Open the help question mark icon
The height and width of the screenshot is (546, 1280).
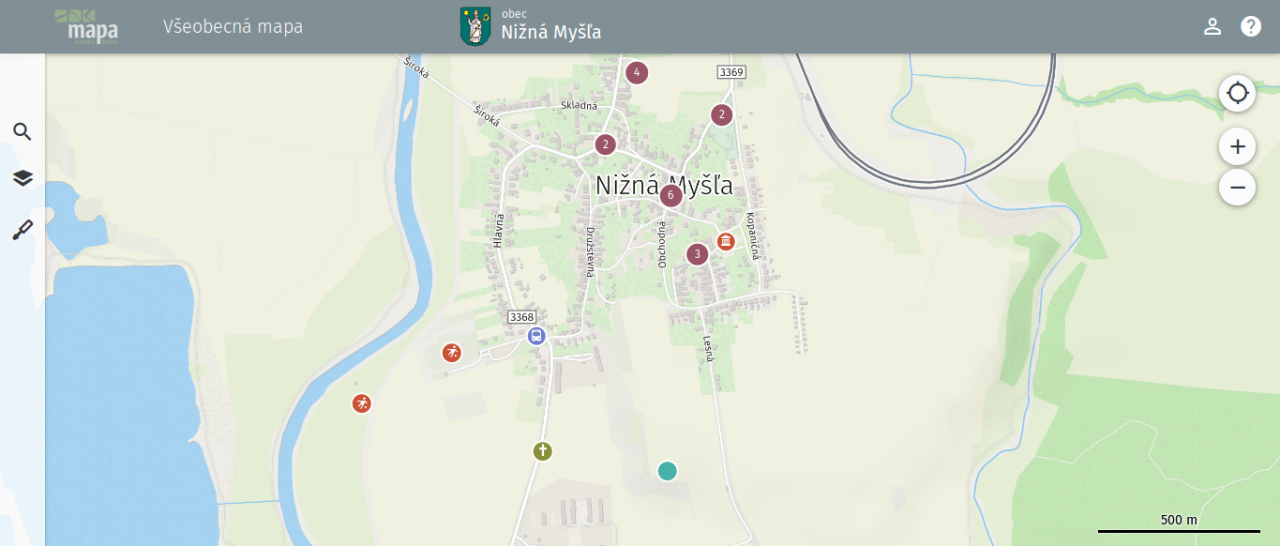(x=1251, y=27)
